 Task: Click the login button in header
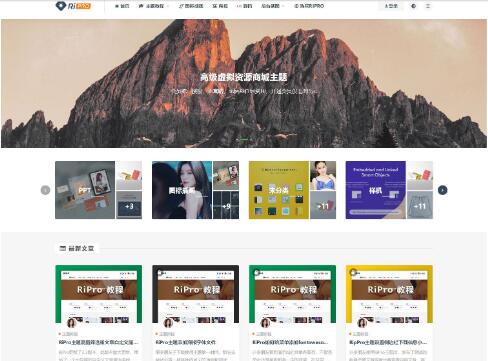391,6
